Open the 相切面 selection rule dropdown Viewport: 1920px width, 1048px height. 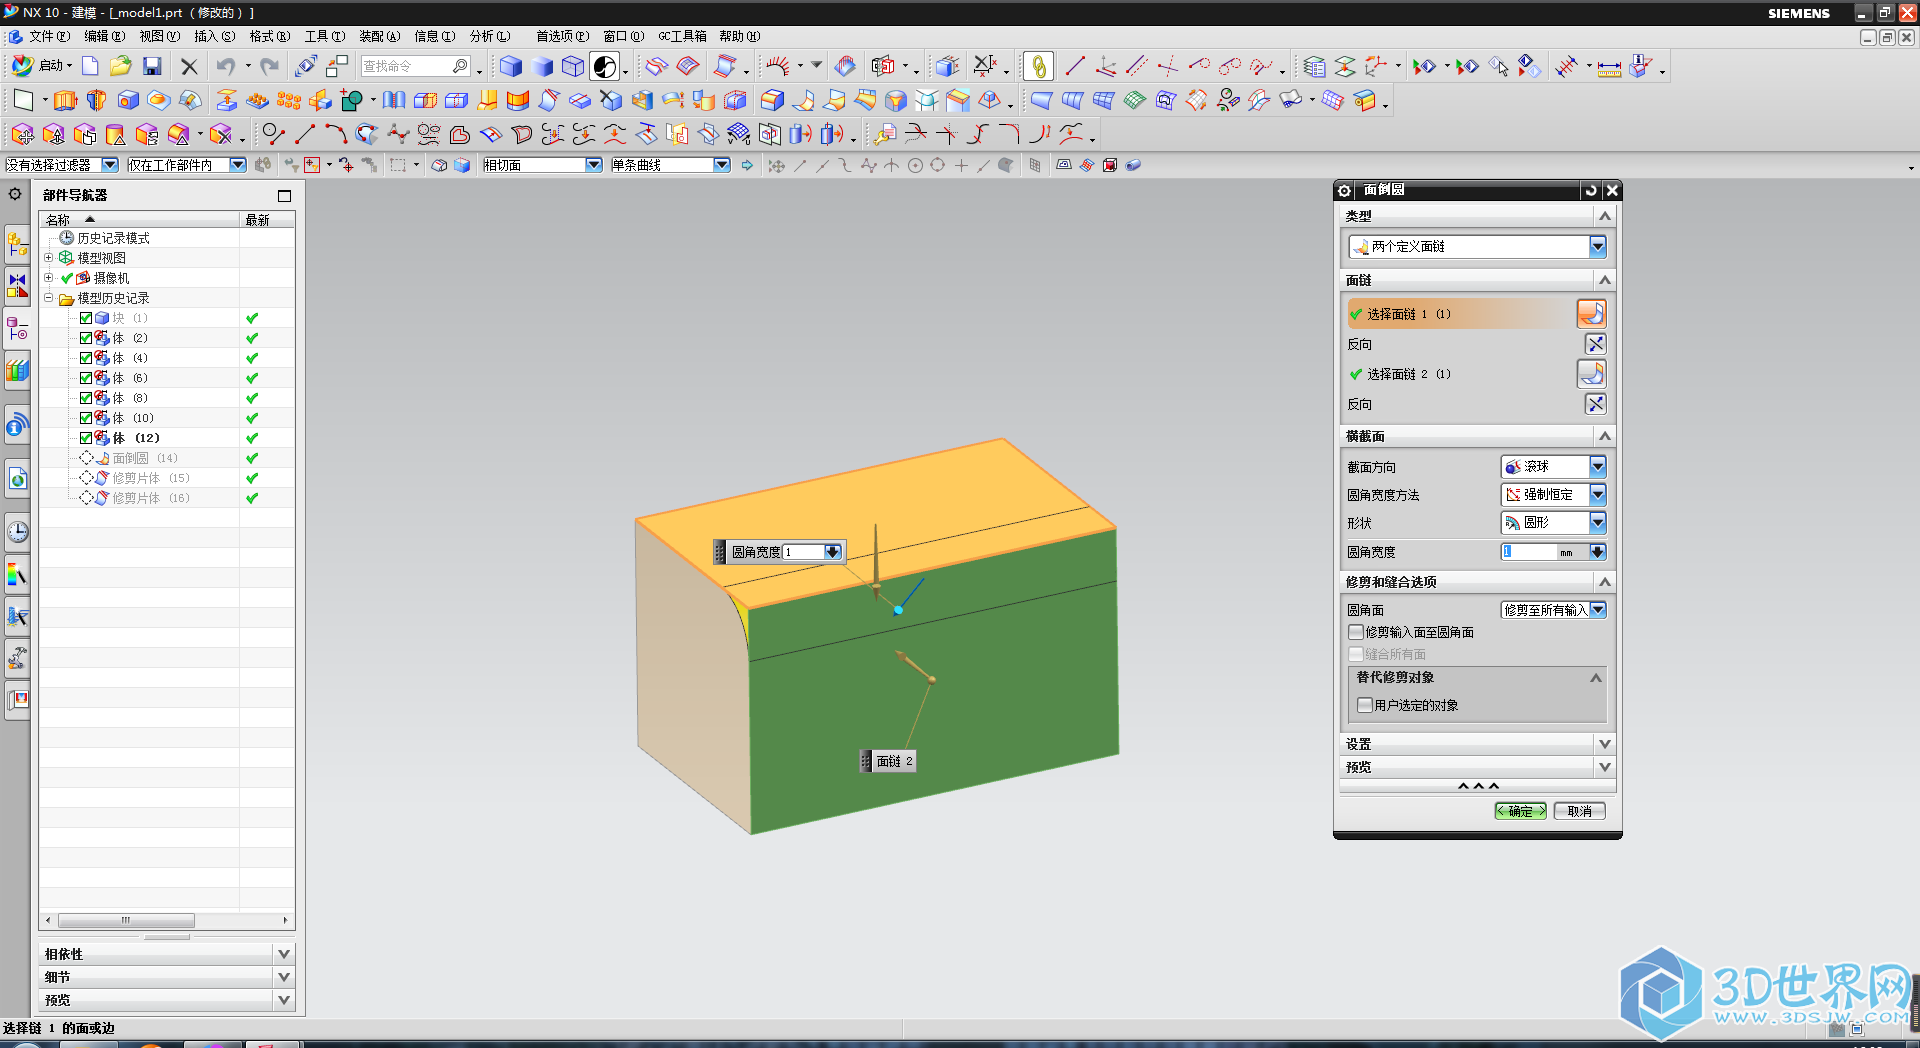pos(542,165)
